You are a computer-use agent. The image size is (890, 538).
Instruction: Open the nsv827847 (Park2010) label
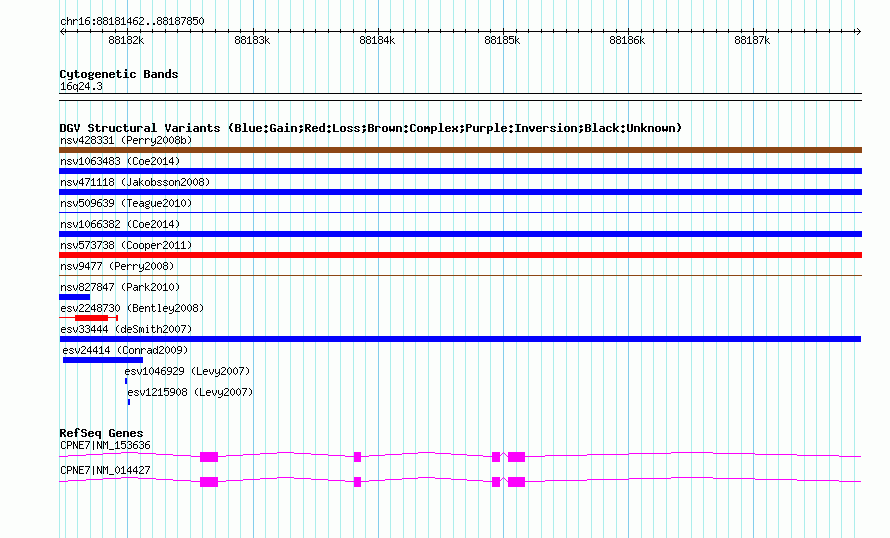pos(120,287)
